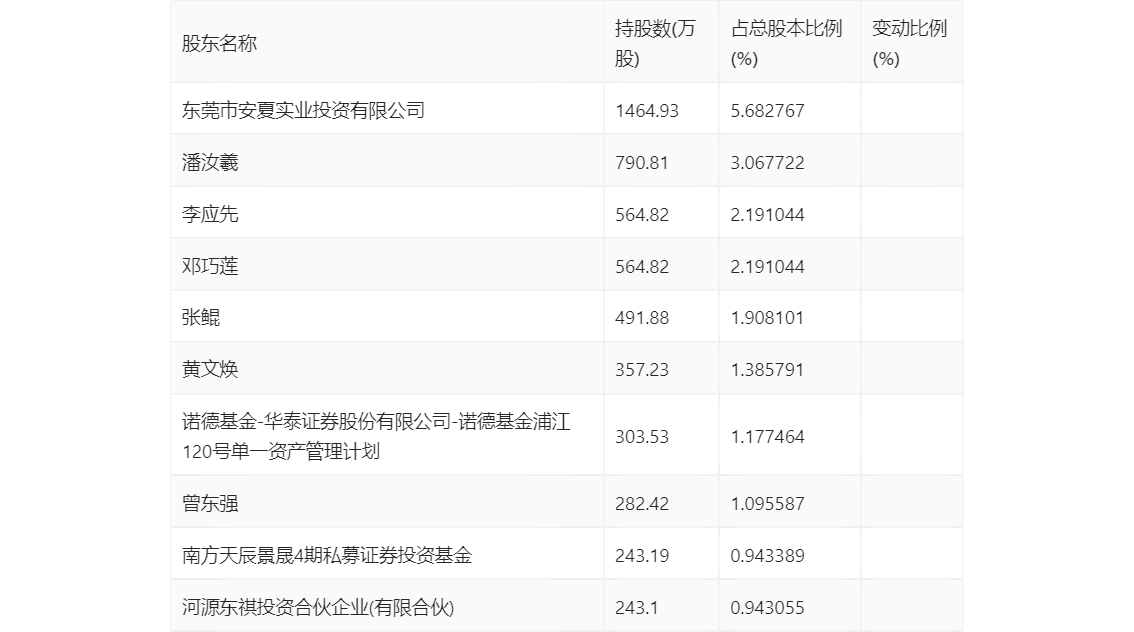Click the value 357.23
Screen dimensions: 1134x632
[x=642, y=370]
